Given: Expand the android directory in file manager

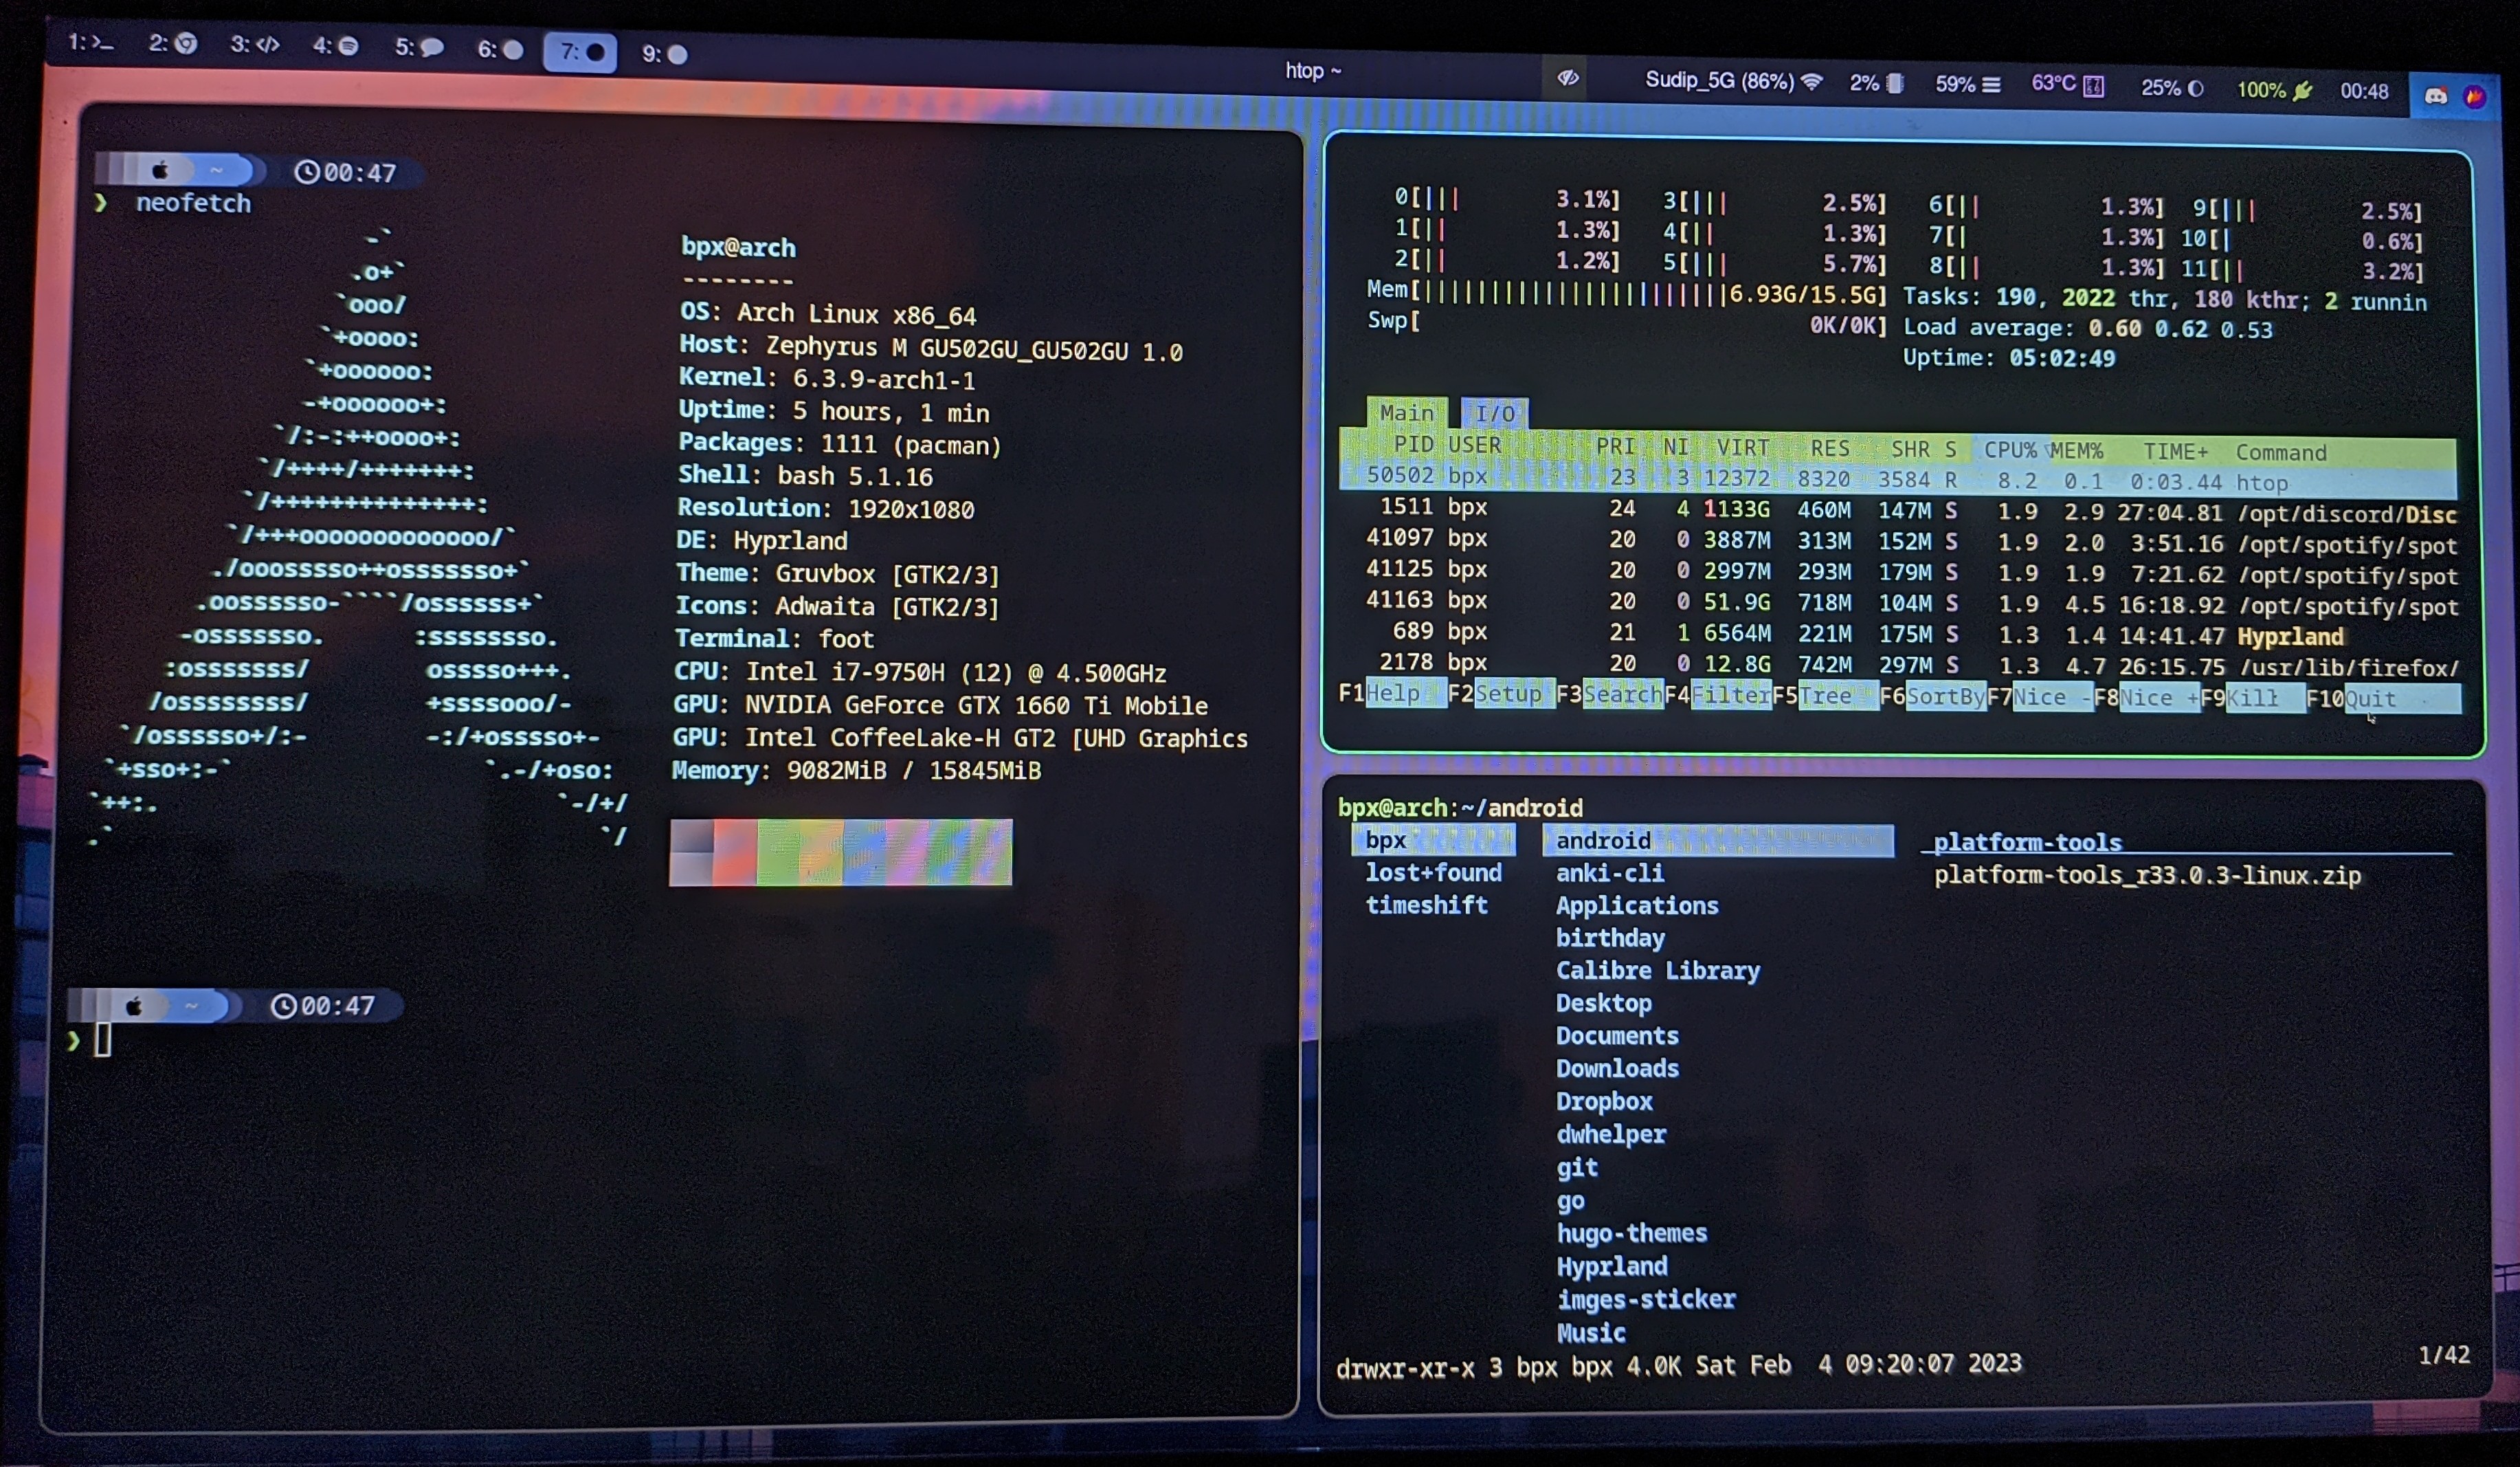Looking at the screenshot, I should 1603,840.
